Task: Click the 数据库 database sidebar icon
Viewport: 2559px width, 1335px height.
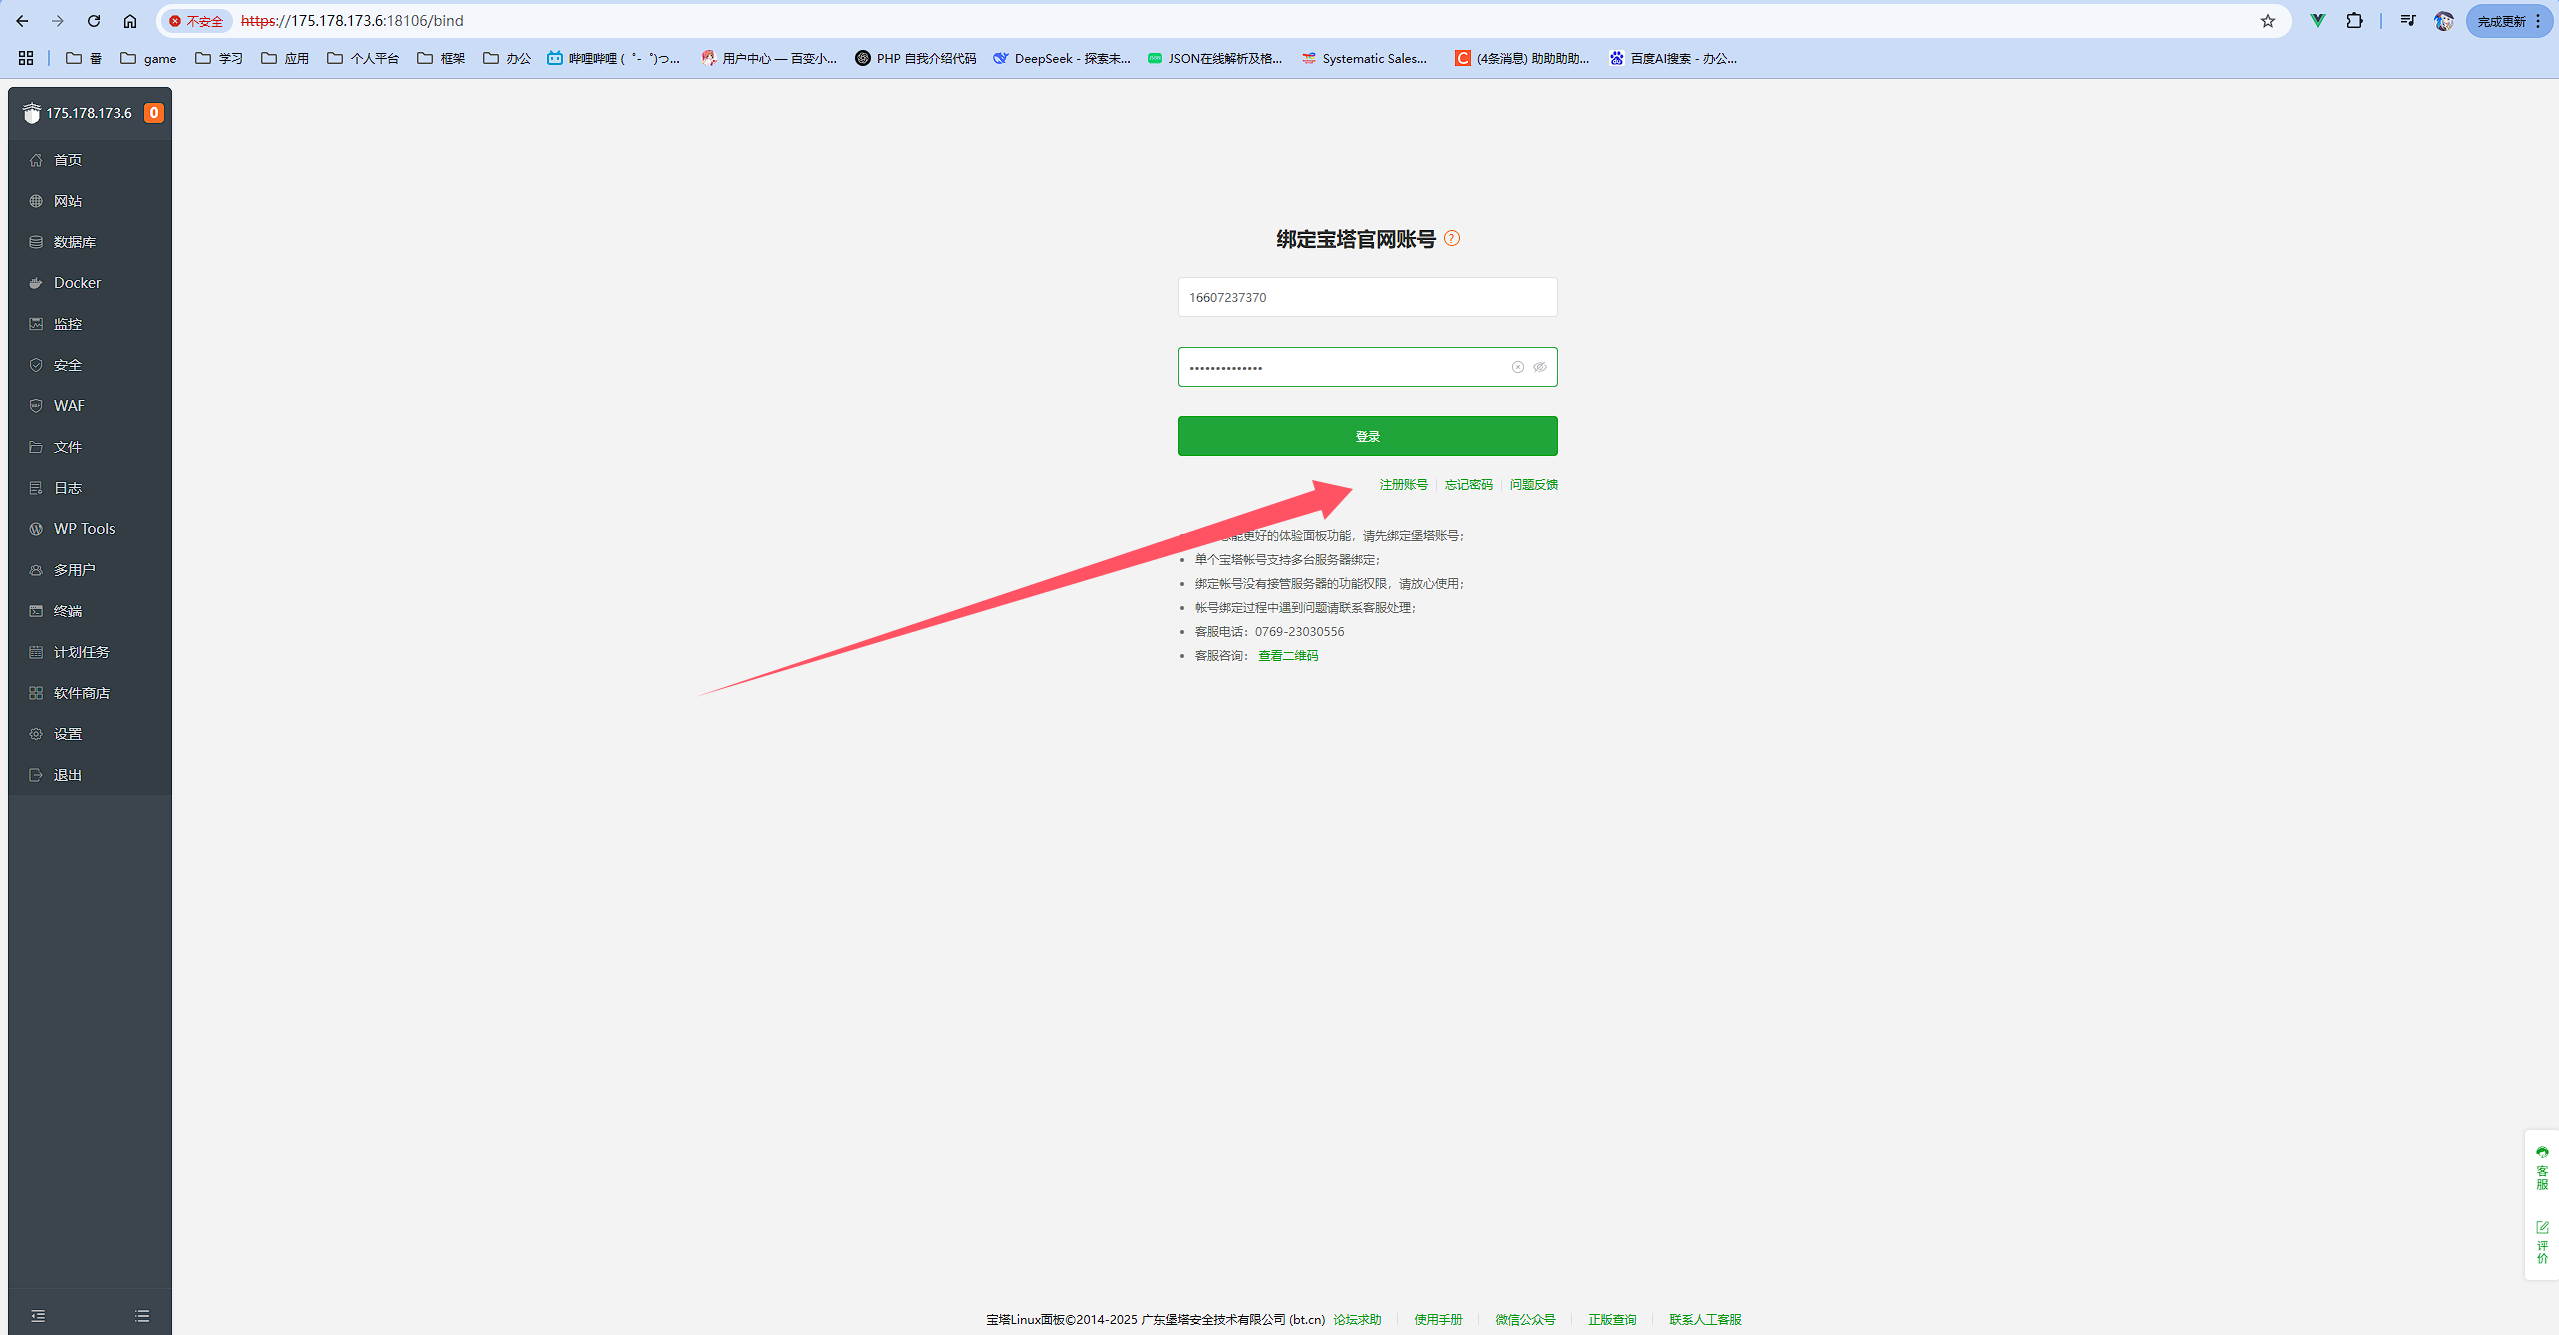Action: 36,242
